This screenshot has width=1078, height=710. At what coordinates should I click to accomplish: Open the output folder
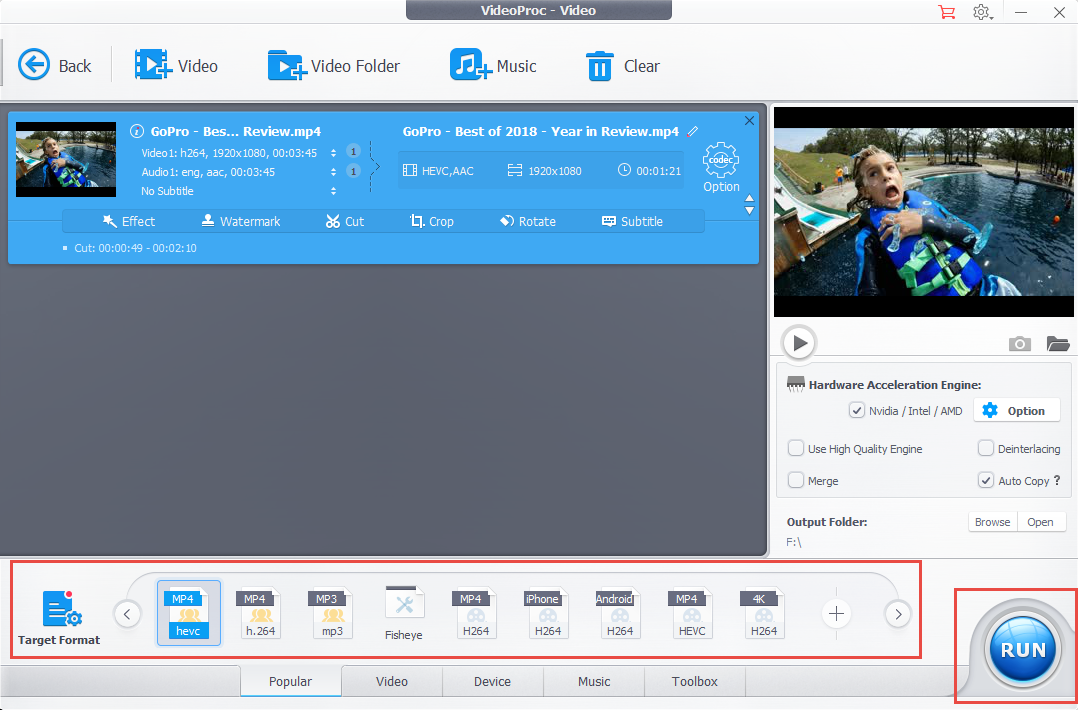(1041, 522)
